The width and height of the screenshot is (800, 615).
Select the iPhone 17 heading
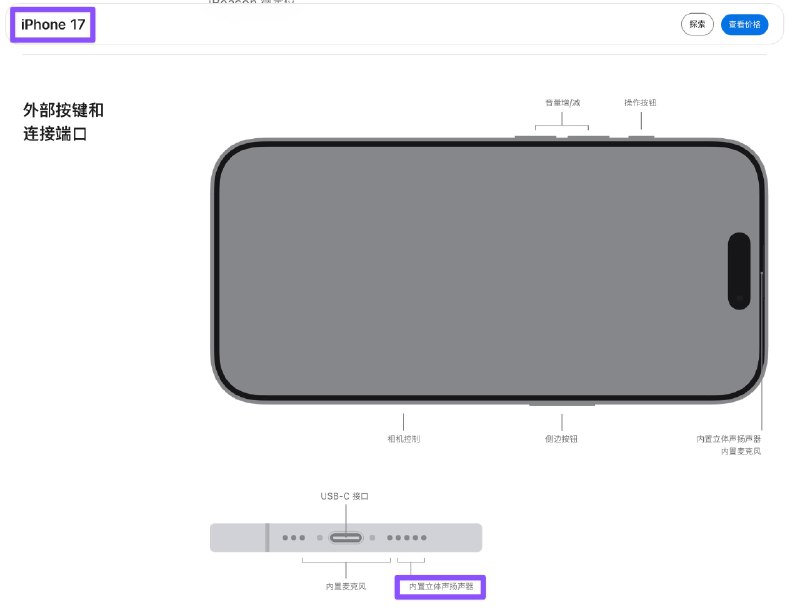pos(51,25)
